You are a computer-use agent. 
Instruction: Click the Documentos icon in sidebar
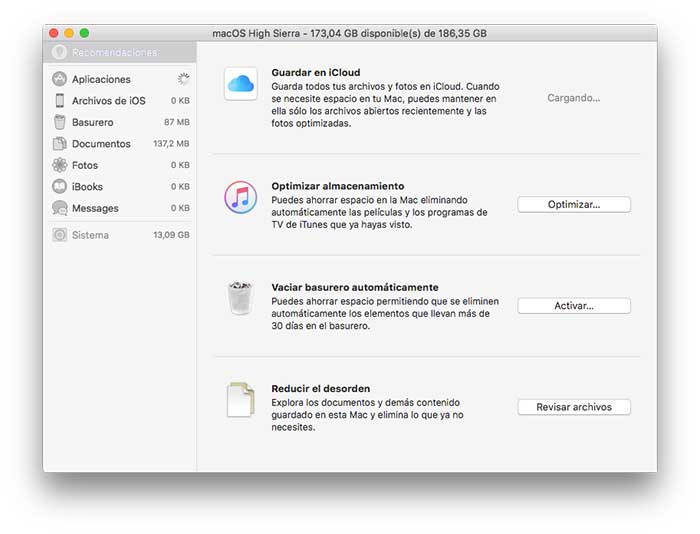coord(59,143)
